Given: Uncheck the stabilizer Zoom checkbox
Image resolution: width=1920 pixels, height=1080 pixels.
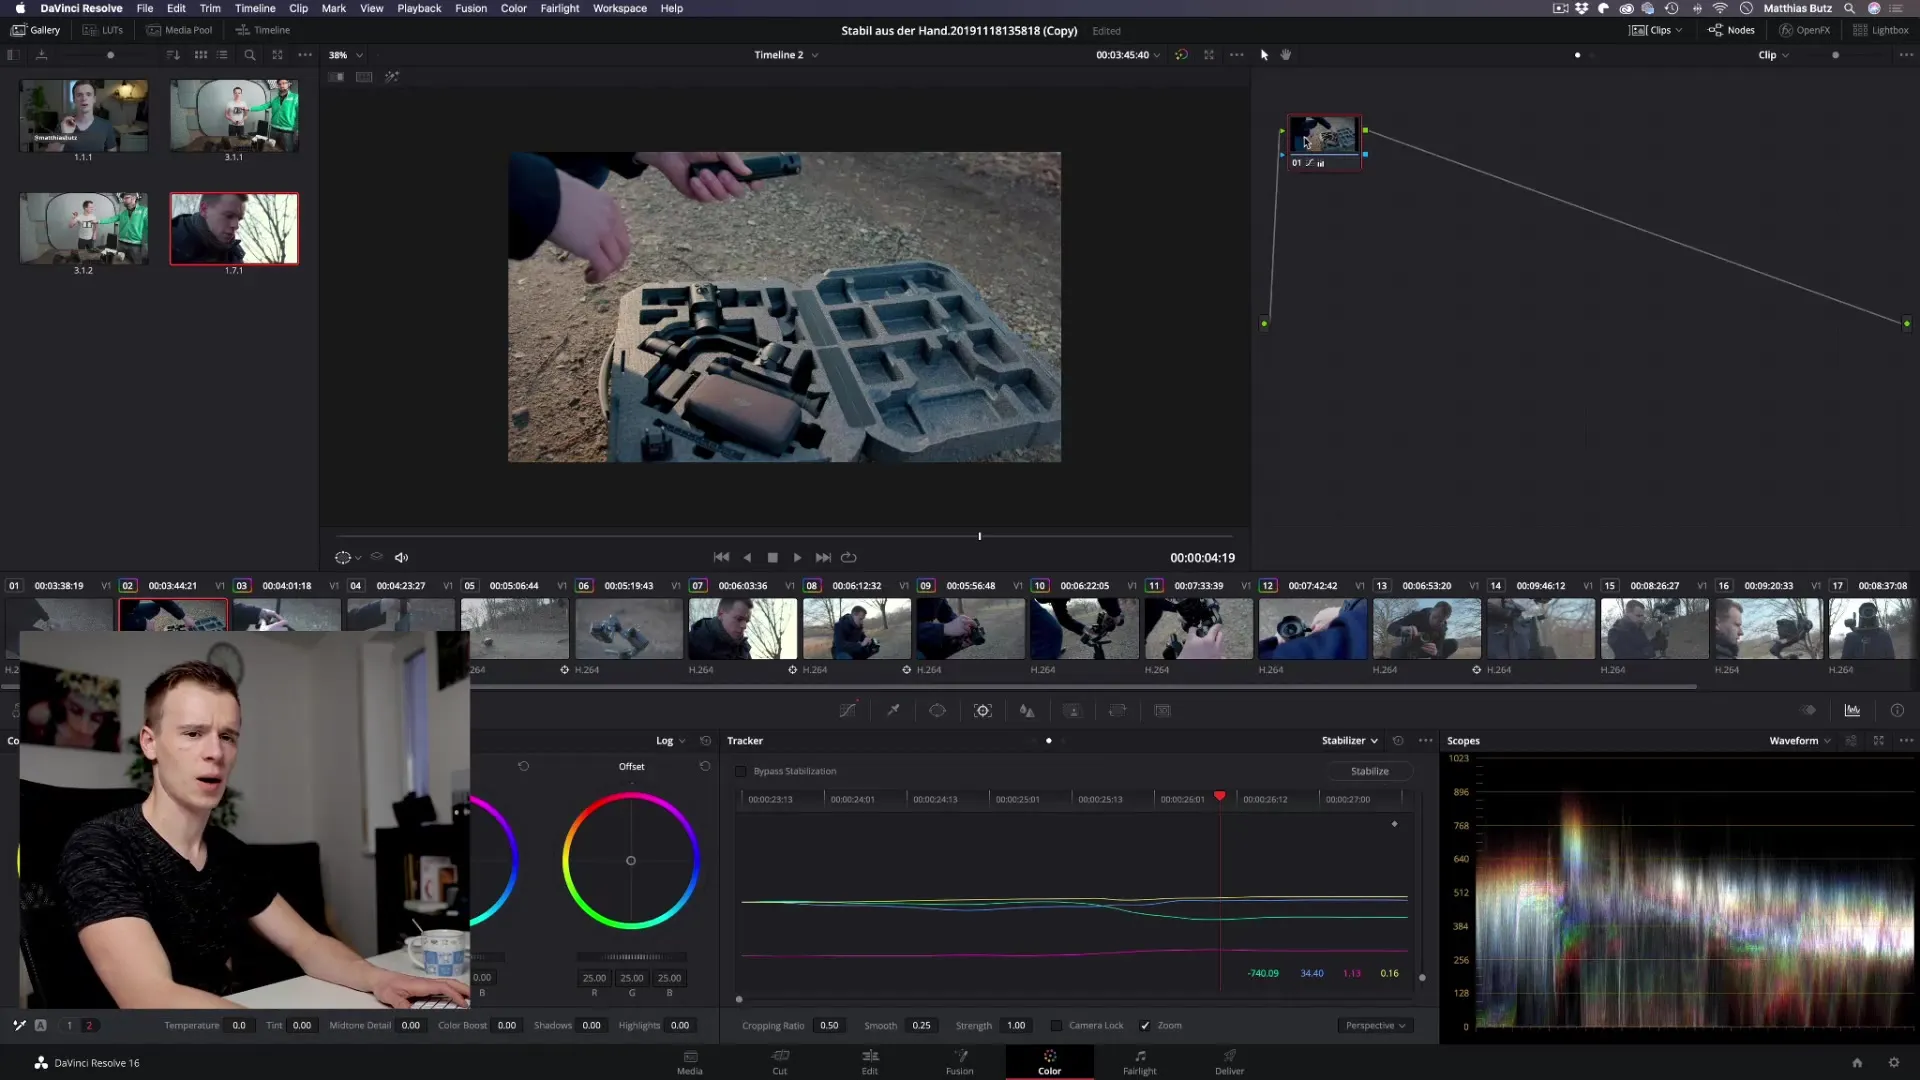Looking at the screenshot, I should (x=1145, y=1025).
